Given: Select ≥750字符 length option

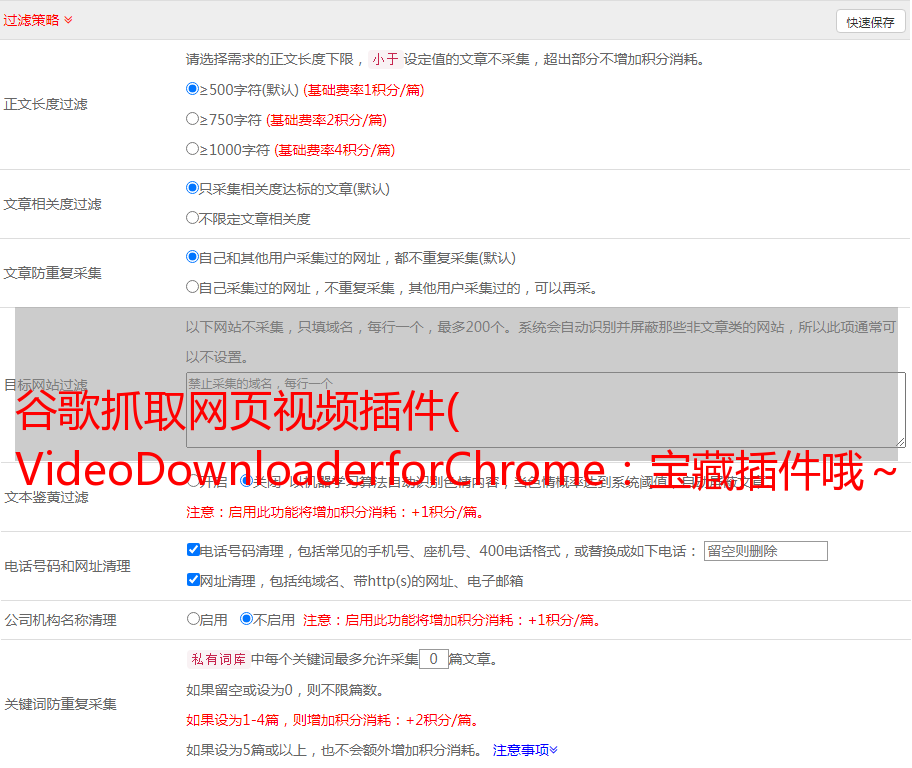Looking at the screenshot, I should tap(192, 119).
